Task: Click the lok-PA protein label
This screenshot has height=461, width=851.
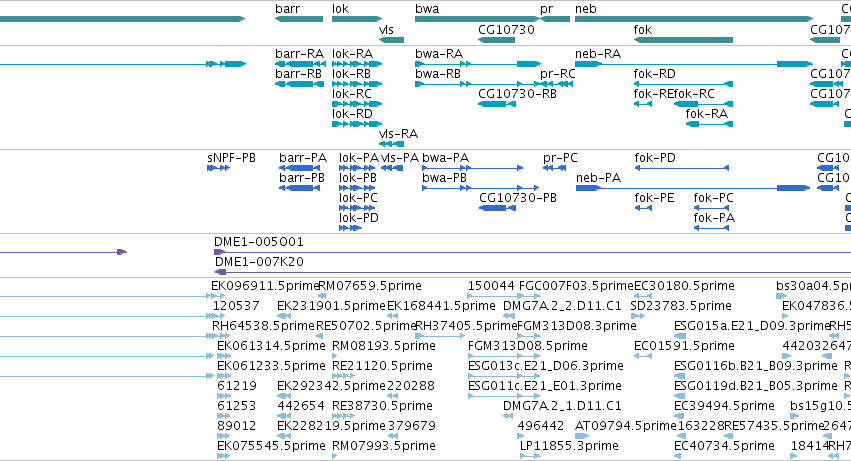Action: 359,158
